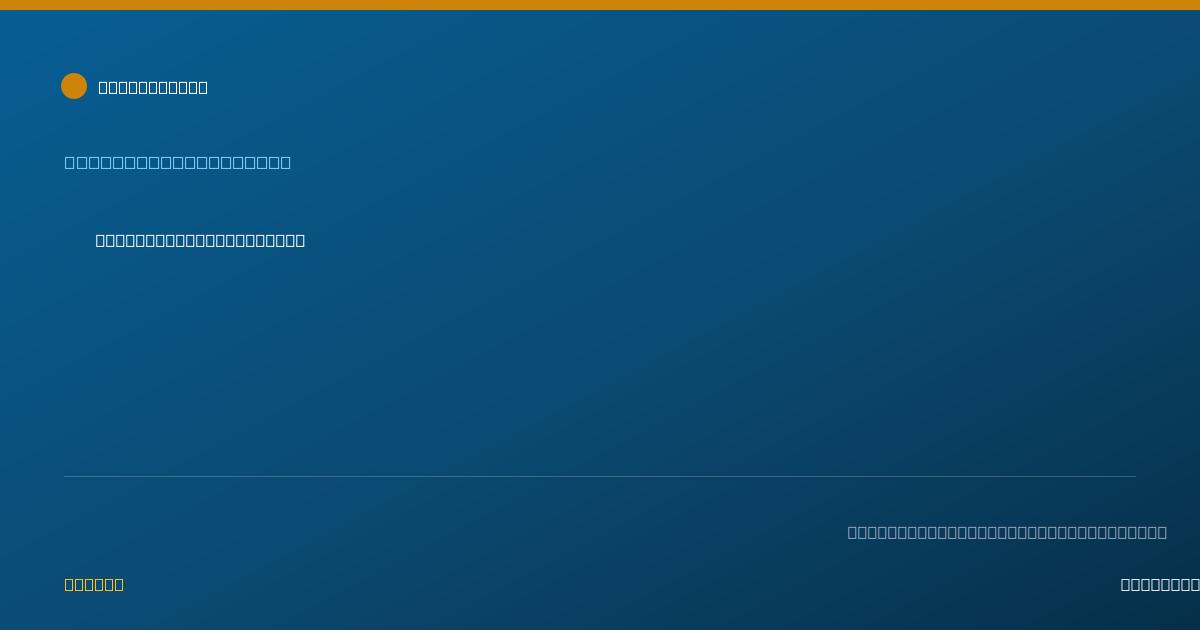Choose the white description line under title

pyautogui.click(x=200, y=240)
